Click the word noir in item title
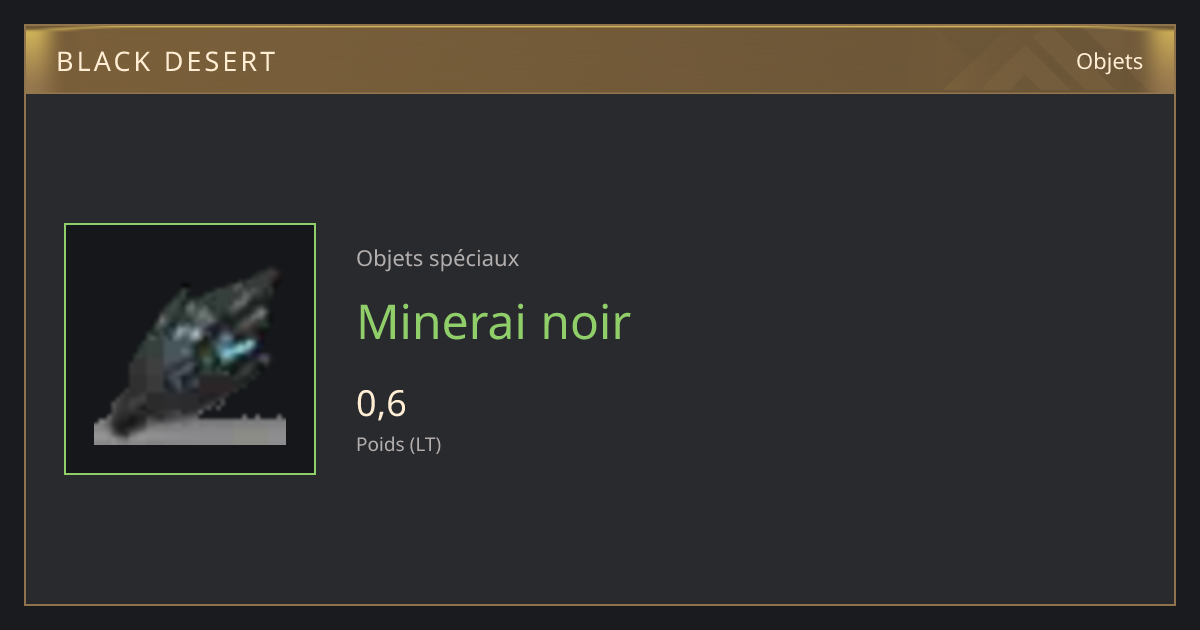Viewport: 1200px width, 630px height. [586, 322]
